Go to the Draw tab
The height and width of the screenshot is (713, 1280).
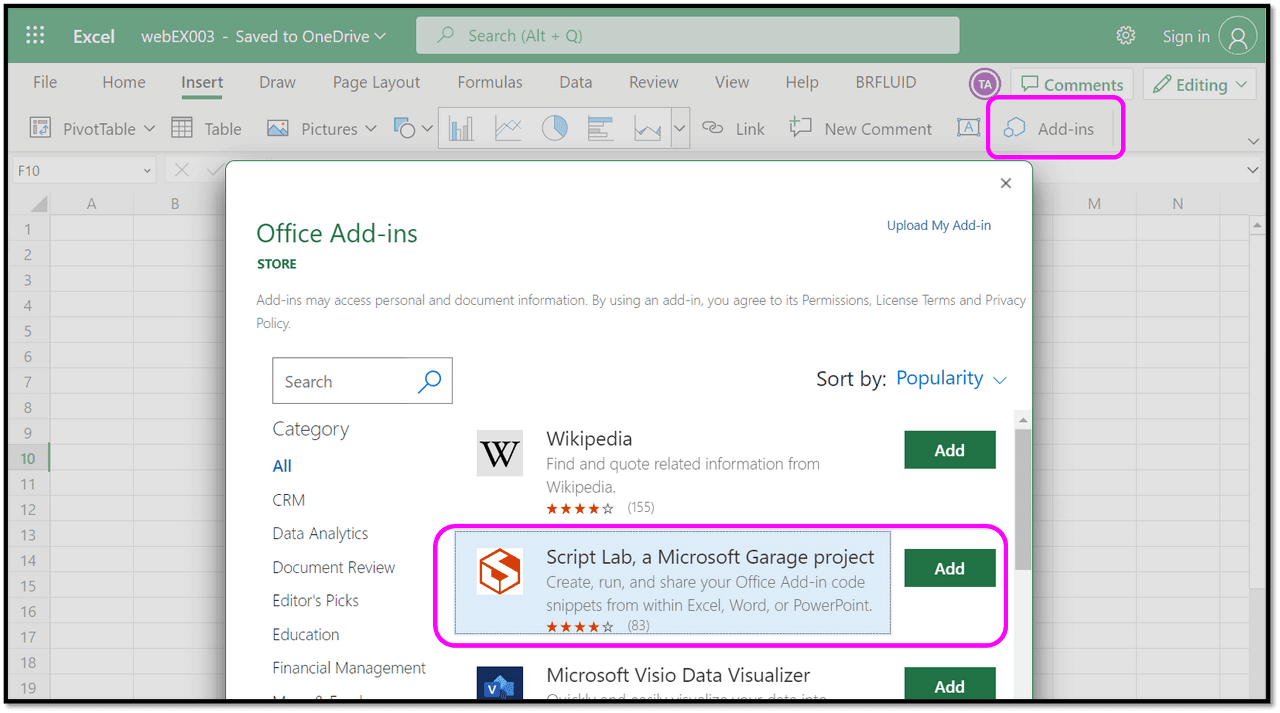click(277, 82)
